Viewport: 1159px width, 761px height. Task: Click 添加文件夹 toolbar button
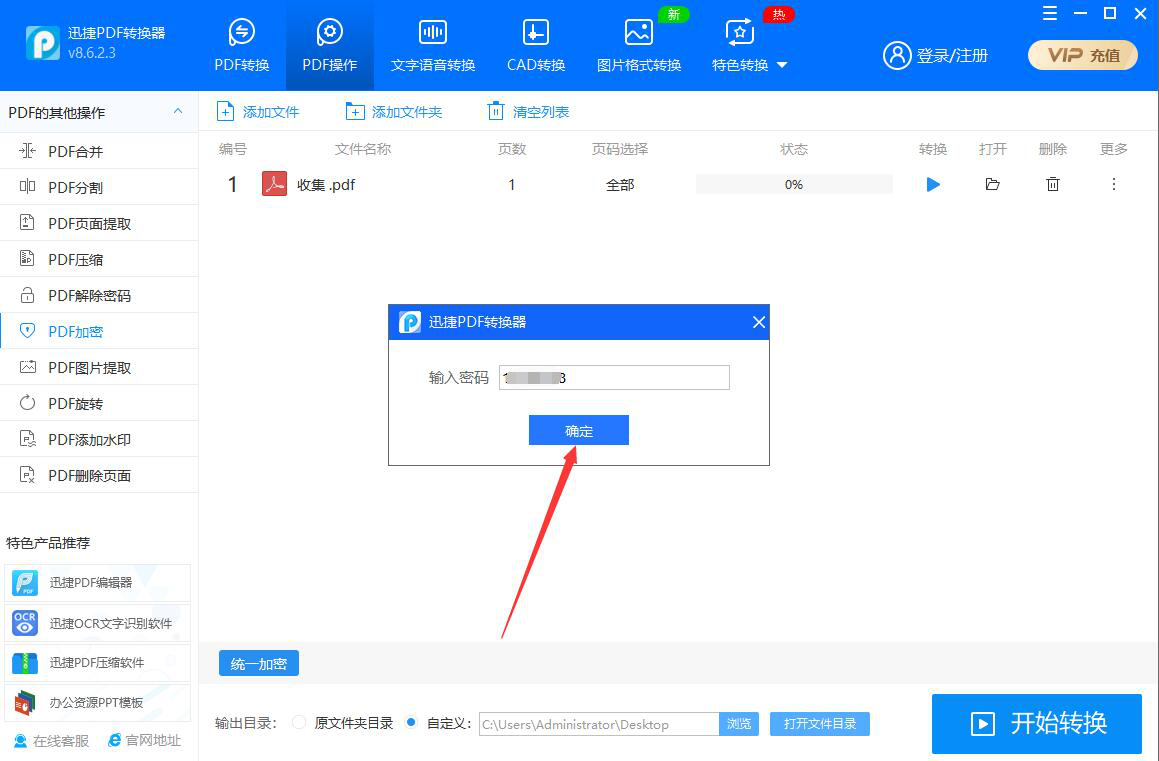coord(394,112)
